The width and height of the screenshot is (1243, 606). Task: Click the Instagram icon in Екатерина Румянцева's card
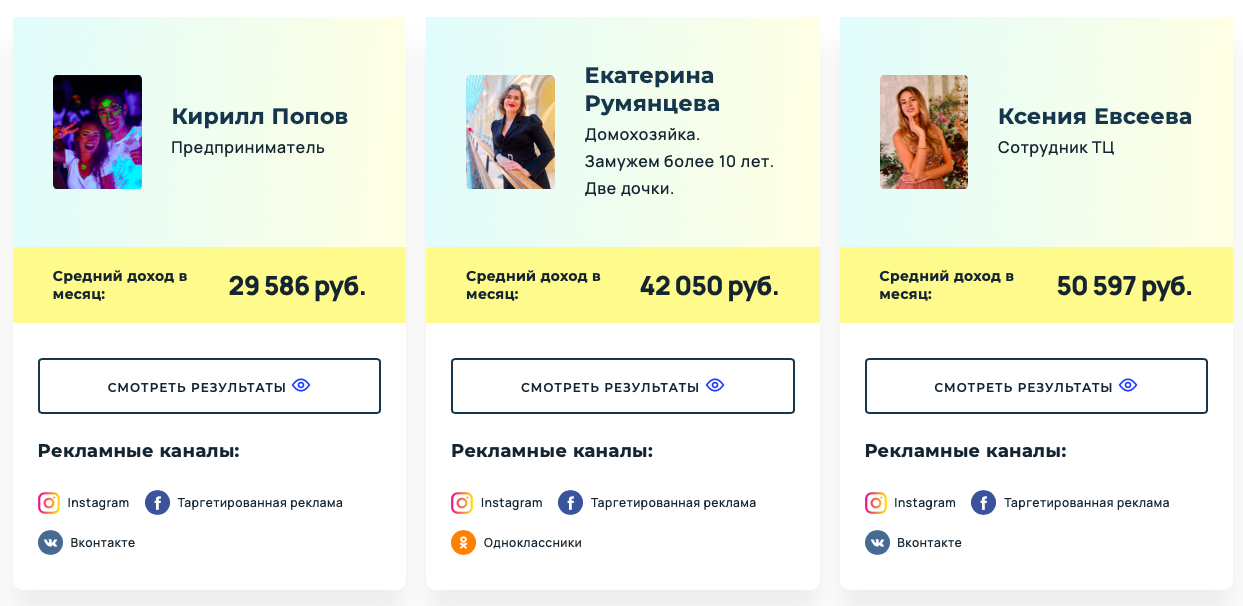pyautogui.click(x=462, y=503)
